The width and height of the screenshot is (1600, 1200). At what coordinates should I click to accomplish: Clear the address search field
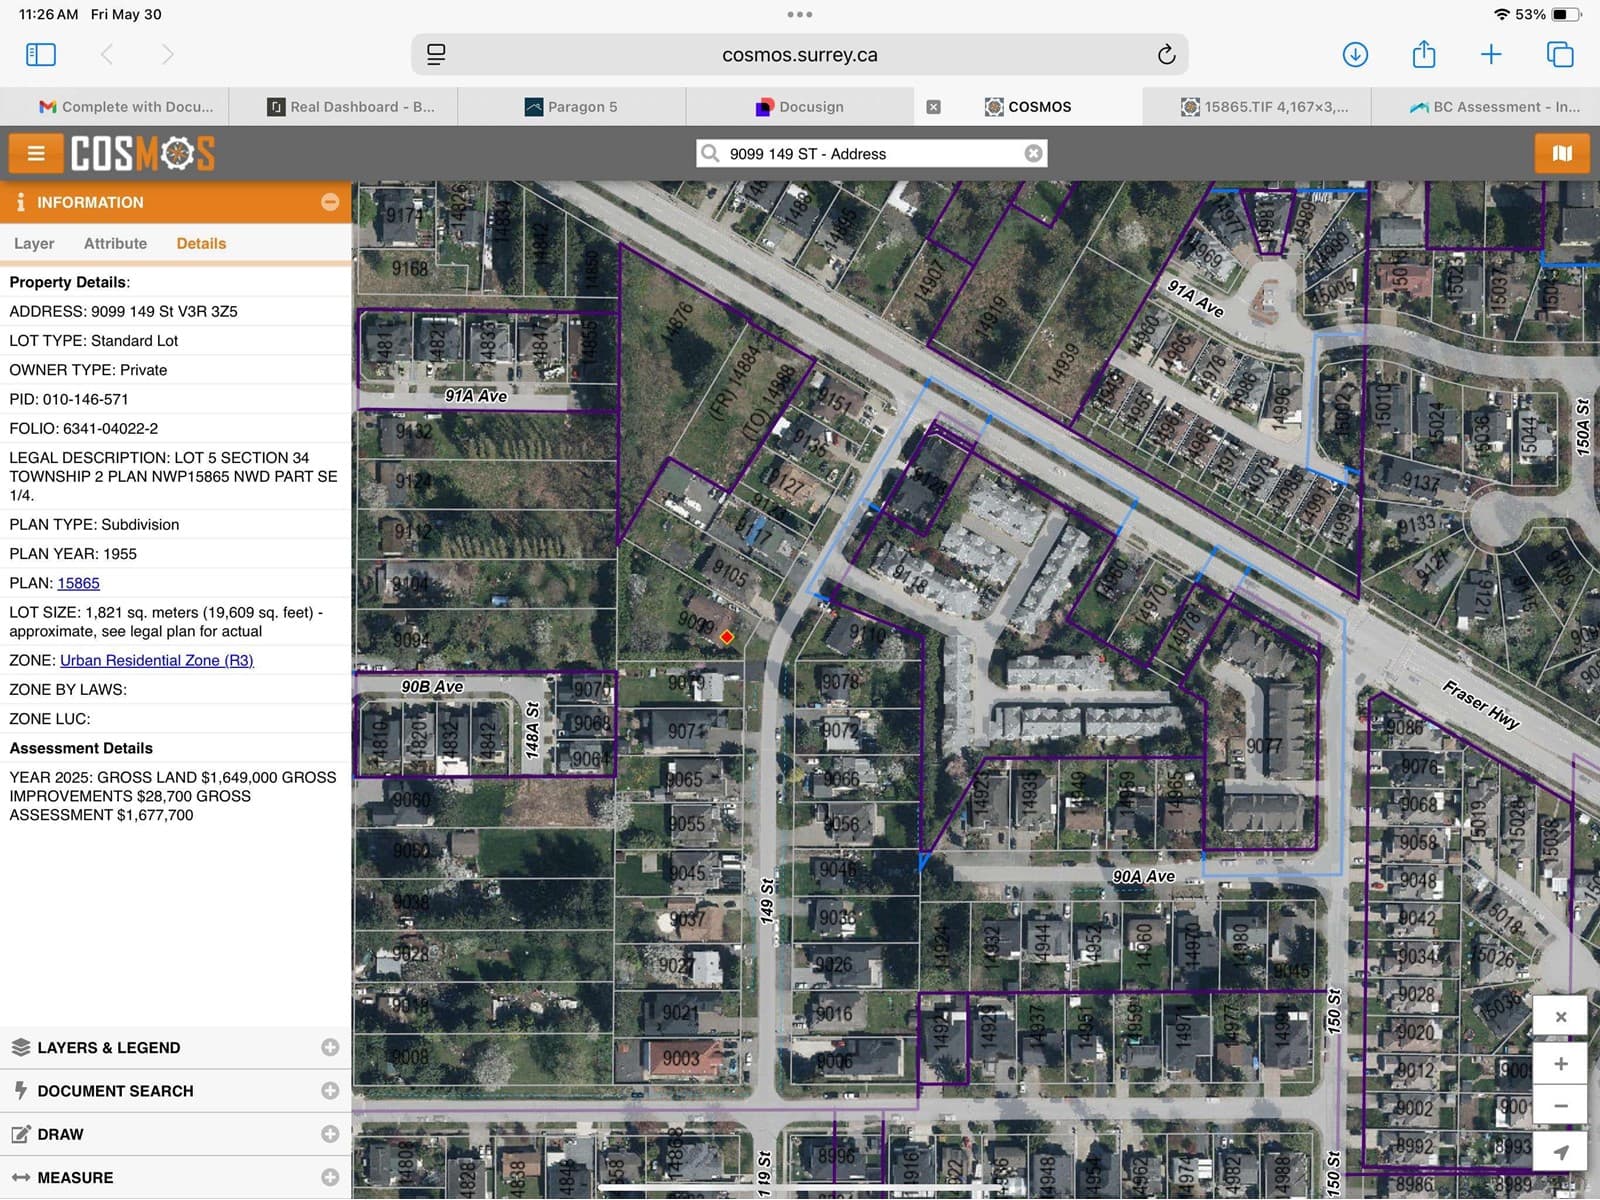[1033, 153]
